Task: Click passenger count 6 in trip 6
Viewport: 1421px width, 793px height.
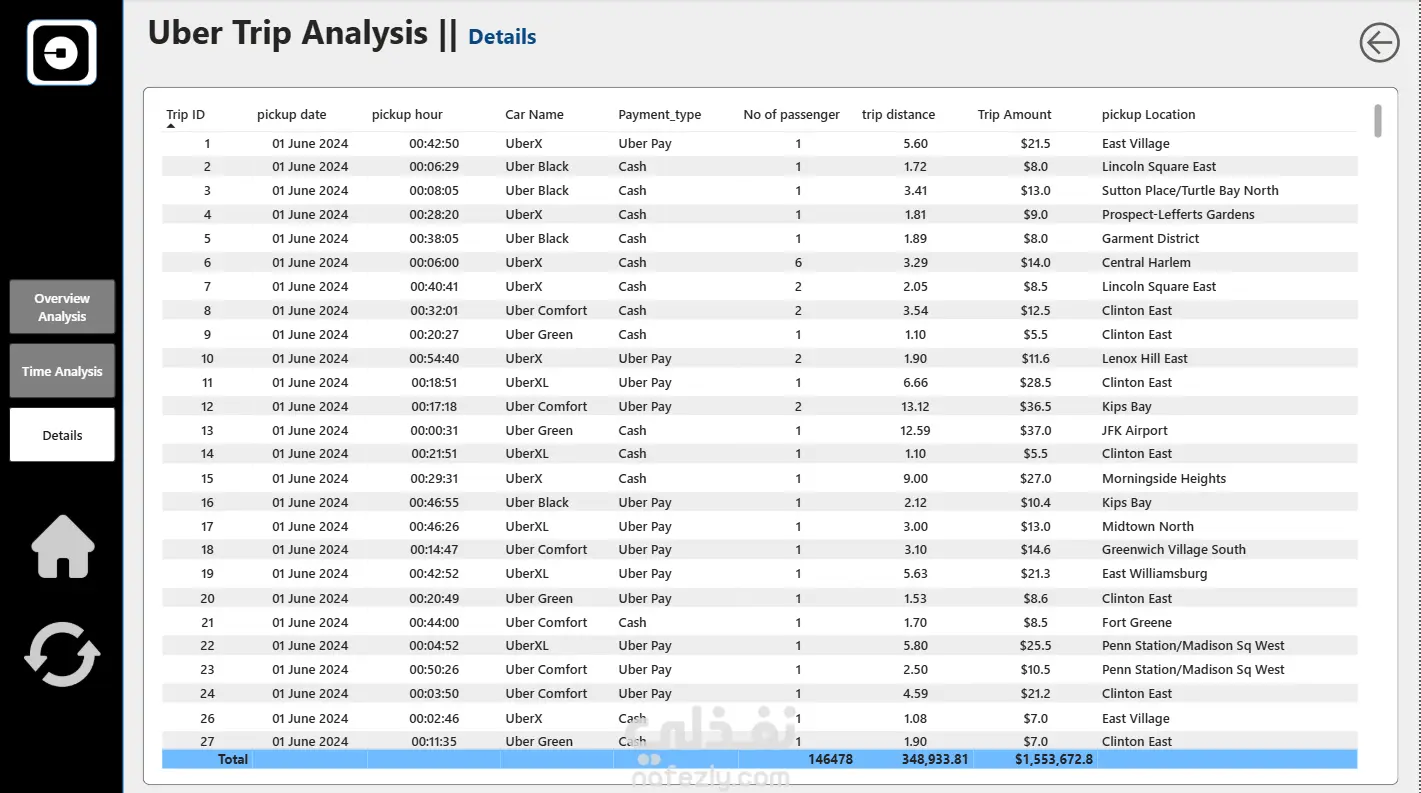Action: tap(798, 262)
